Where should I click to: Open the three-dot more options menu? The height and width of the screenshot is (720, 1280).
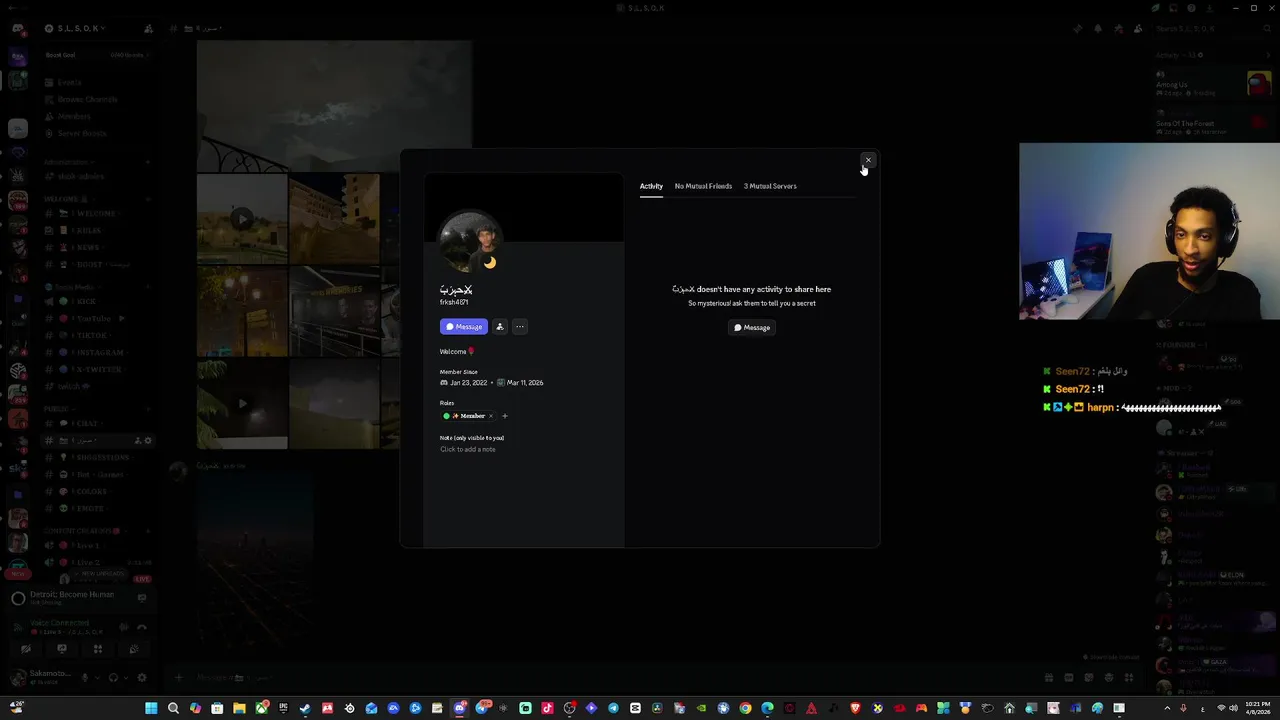519,327
